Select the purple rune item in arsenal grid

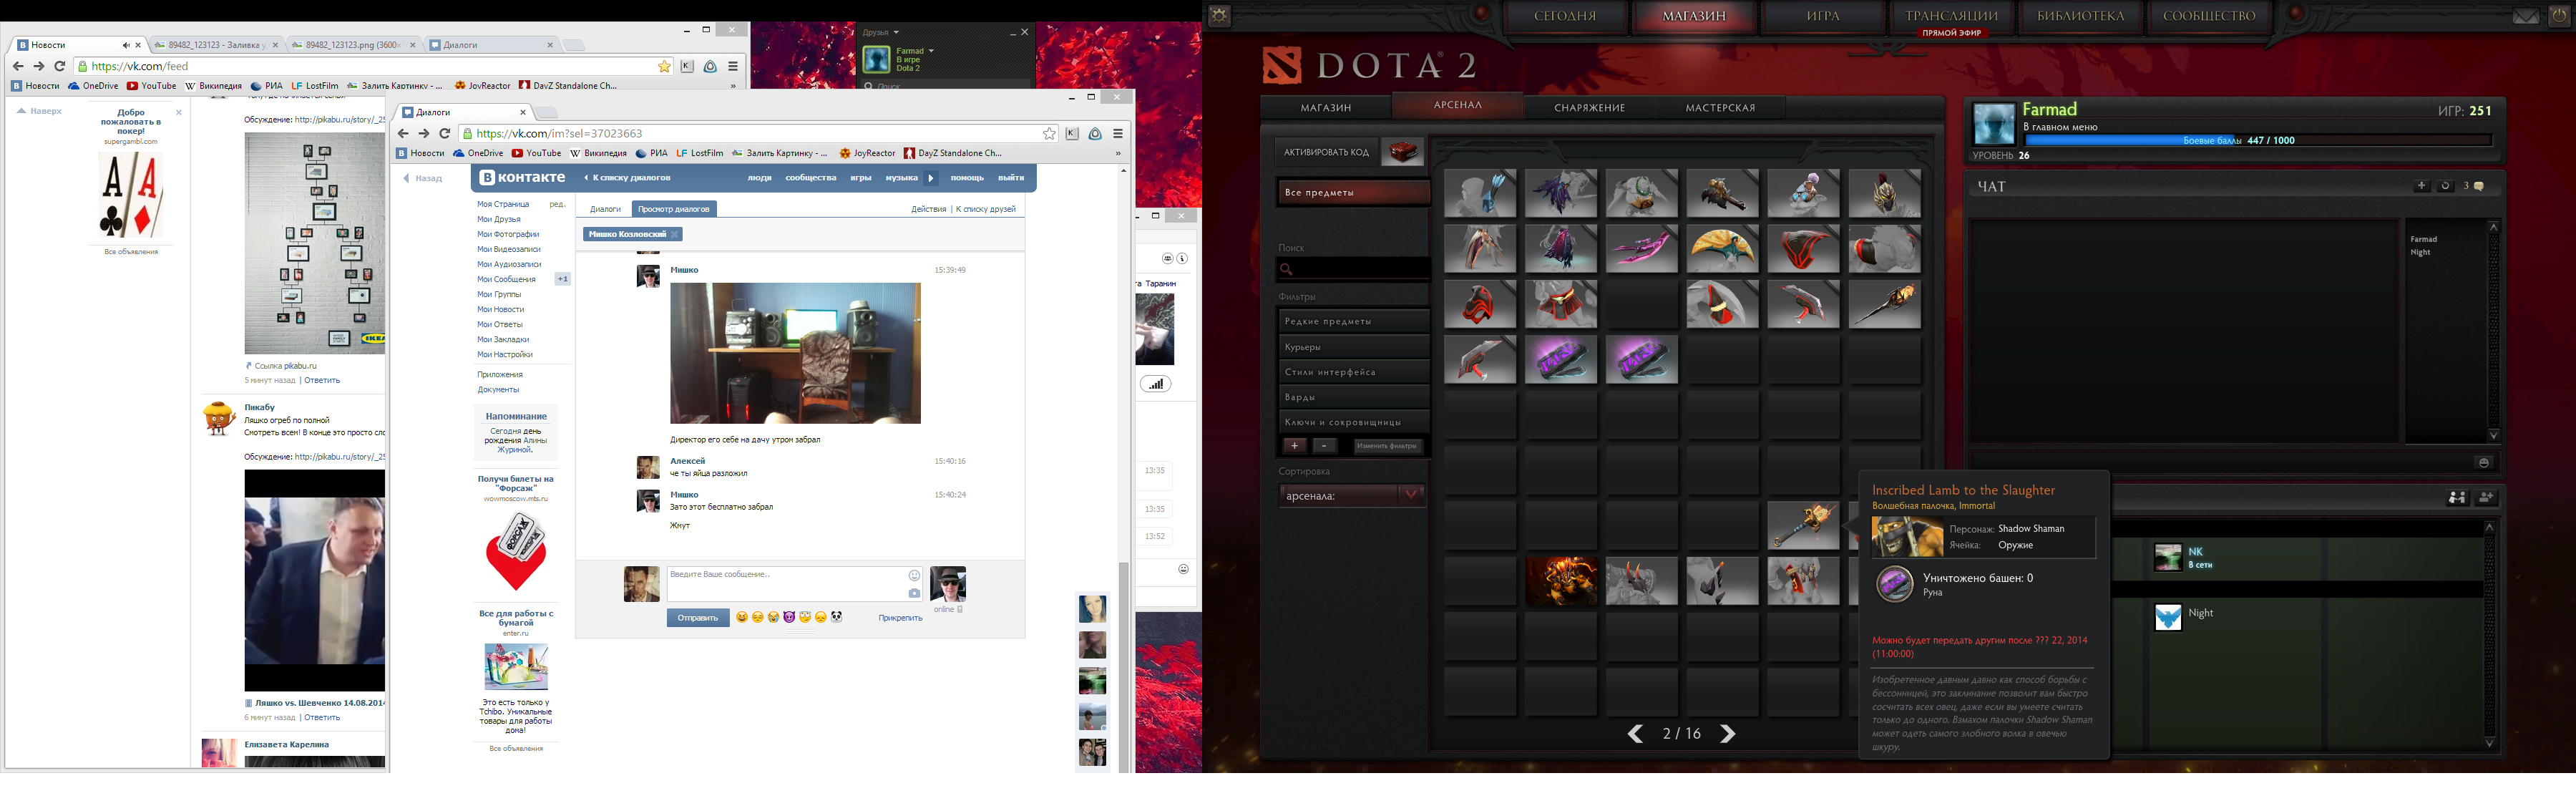[1561, 359]
